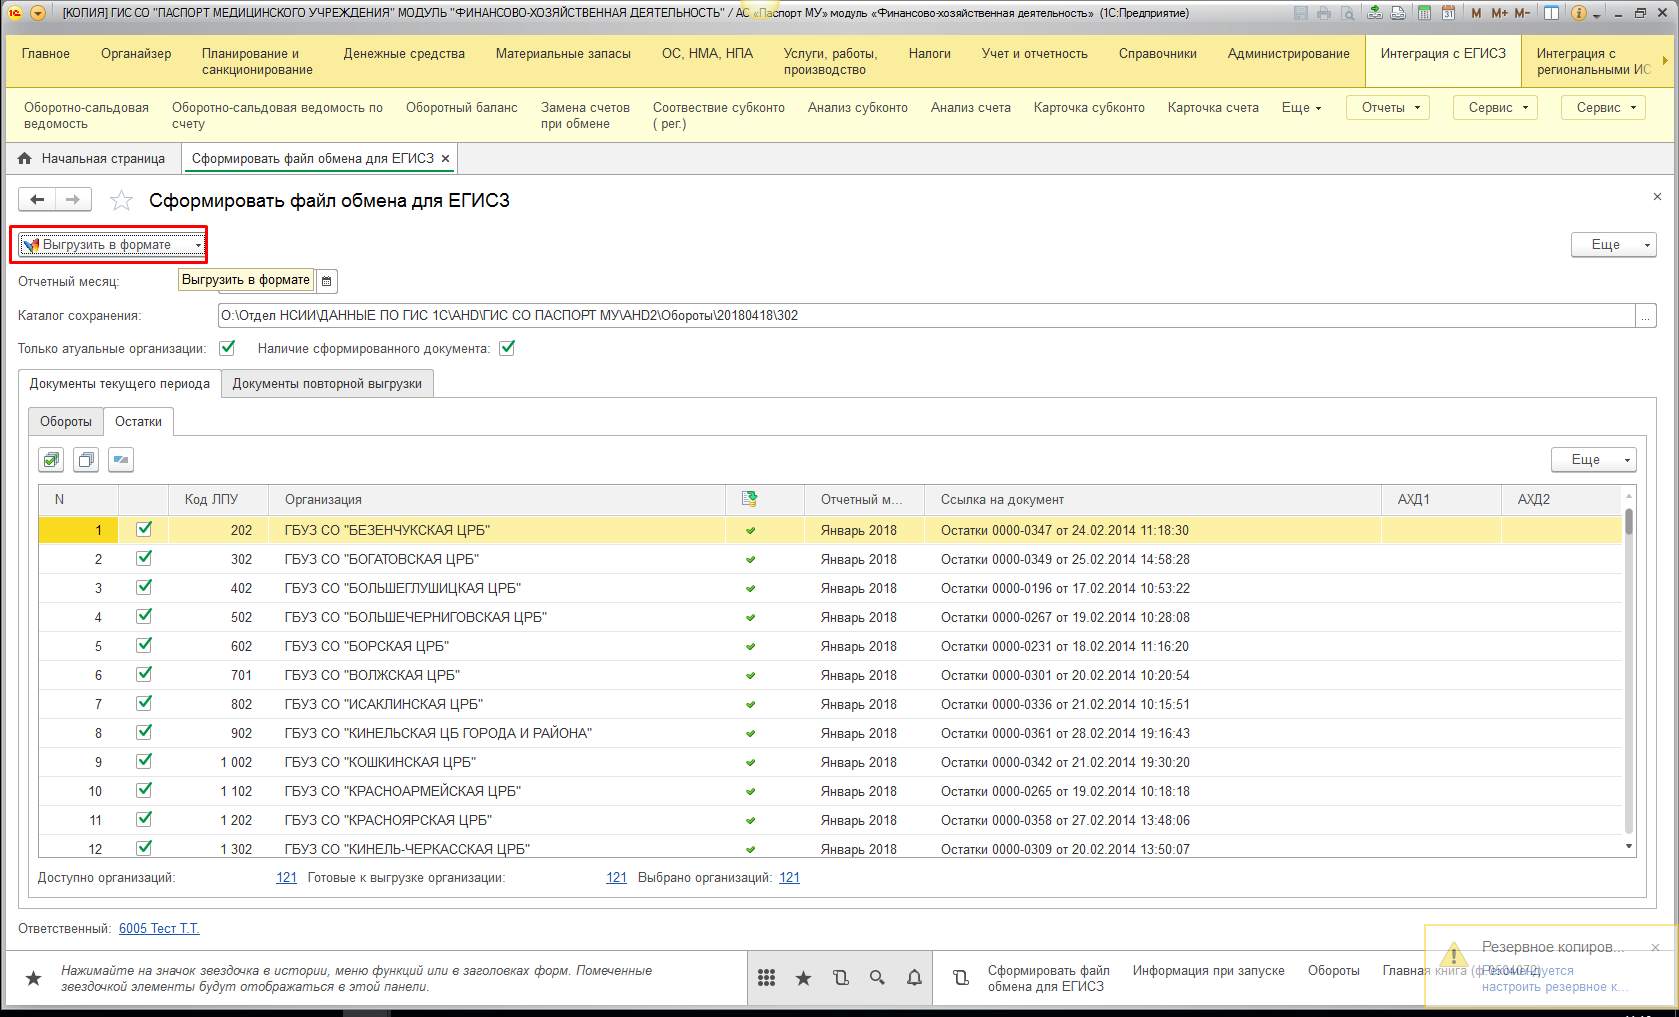Open the search icon in bottom panel
1679x1017 pixels.
[x=877, y=978]
